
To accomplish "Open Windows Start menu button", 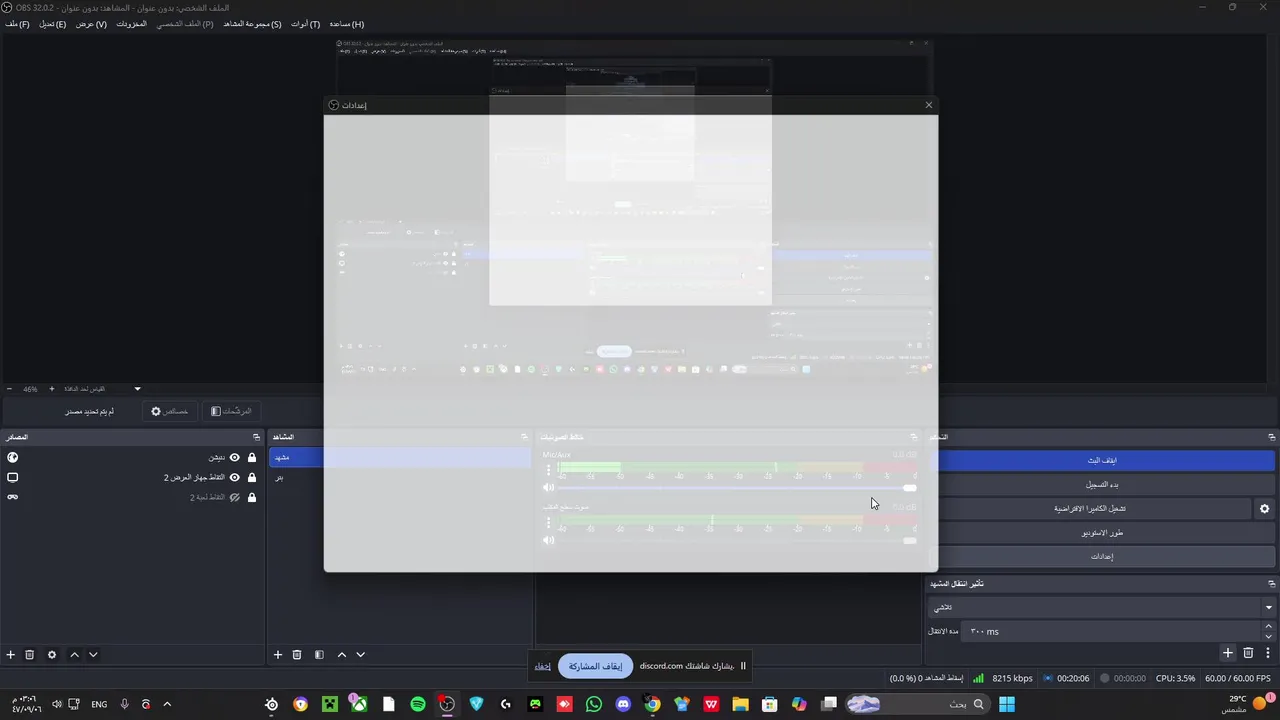I will coord(1006,705).
